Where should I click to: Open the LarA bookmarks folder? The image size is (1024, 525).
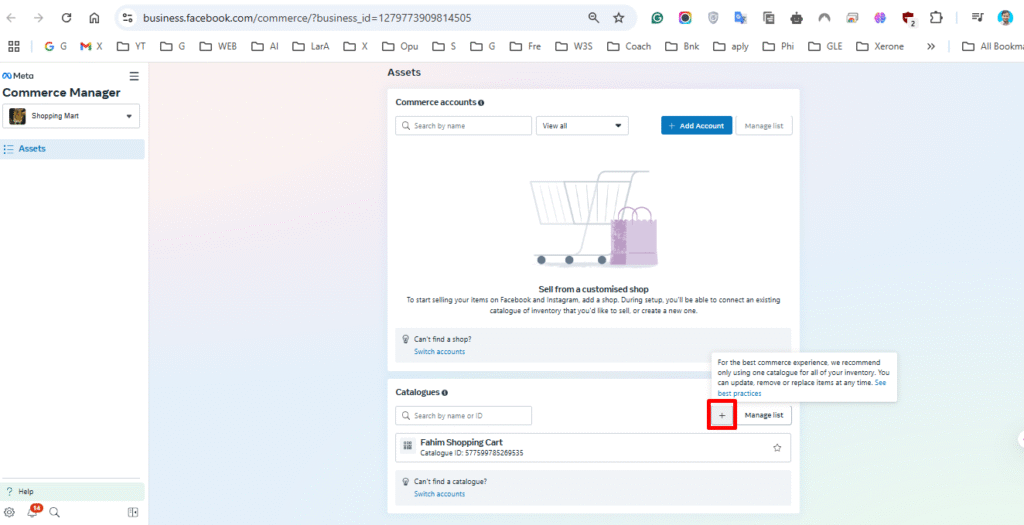[x=311, y=46]
